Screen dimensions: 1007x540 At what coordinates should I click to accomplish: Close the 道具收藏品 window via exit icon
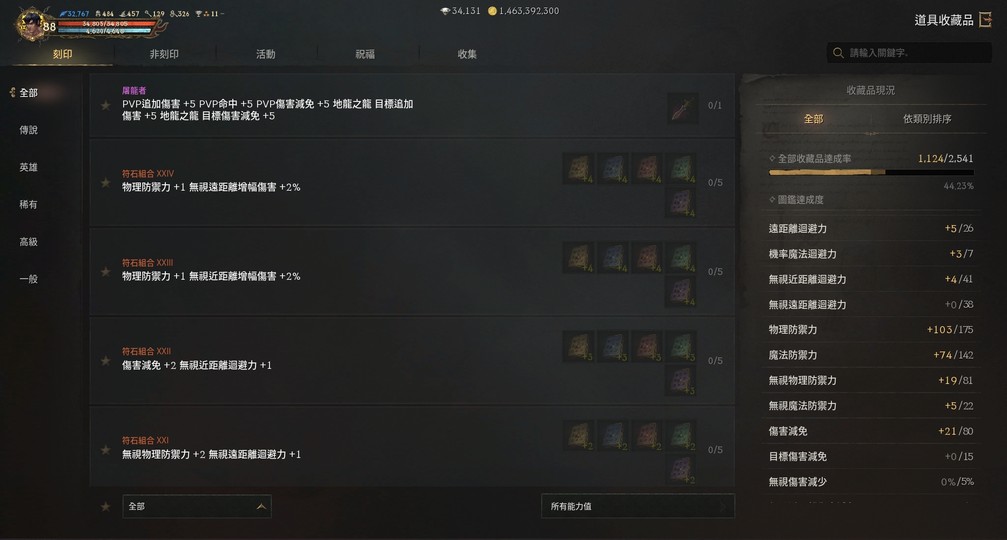point(985,20)
